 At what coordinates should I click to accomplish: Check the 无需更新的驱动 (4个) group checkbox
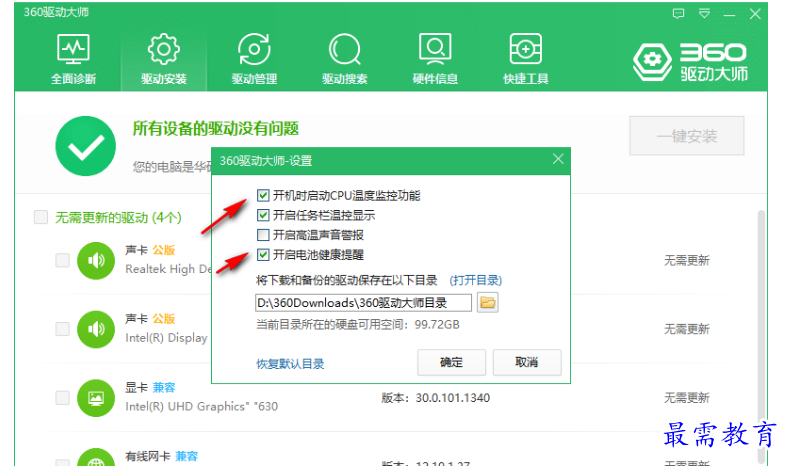[41, 217]
